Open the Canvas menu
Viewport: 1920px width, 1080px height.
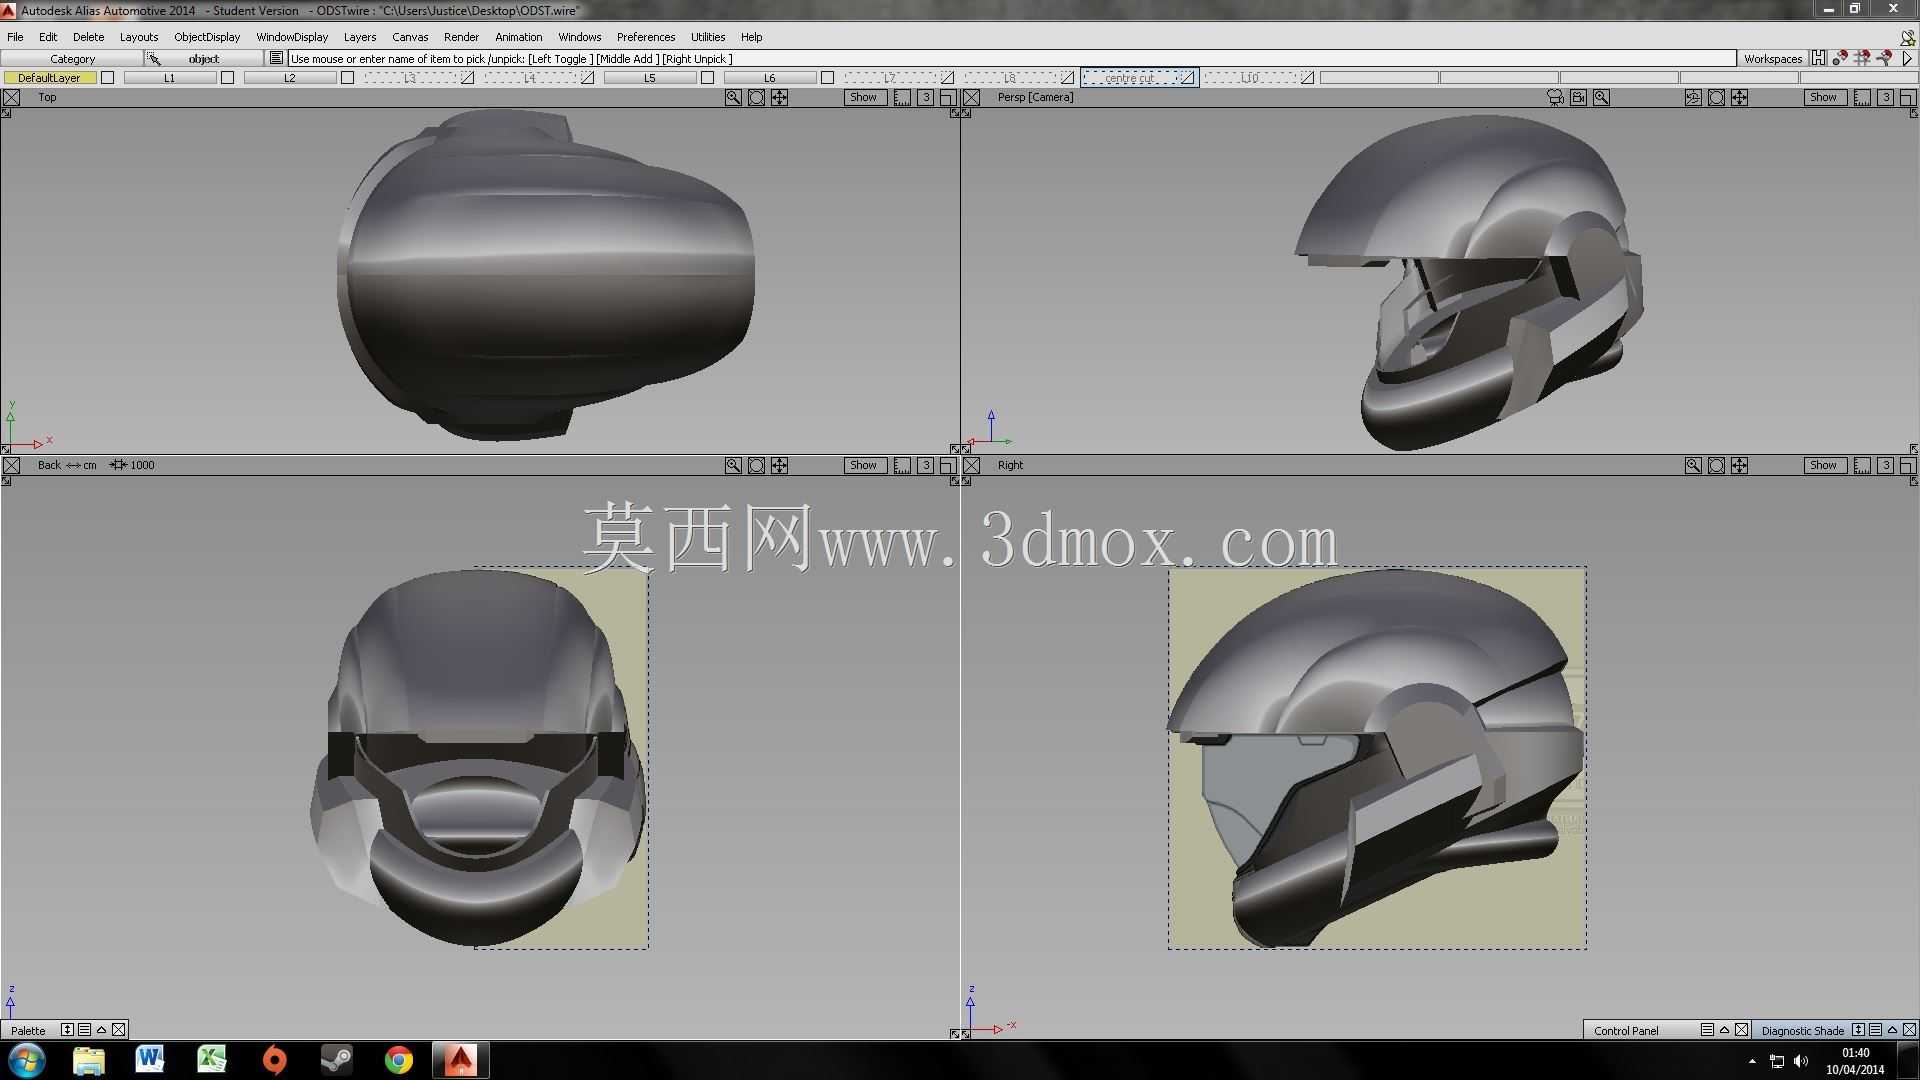(x=410, y=37)
